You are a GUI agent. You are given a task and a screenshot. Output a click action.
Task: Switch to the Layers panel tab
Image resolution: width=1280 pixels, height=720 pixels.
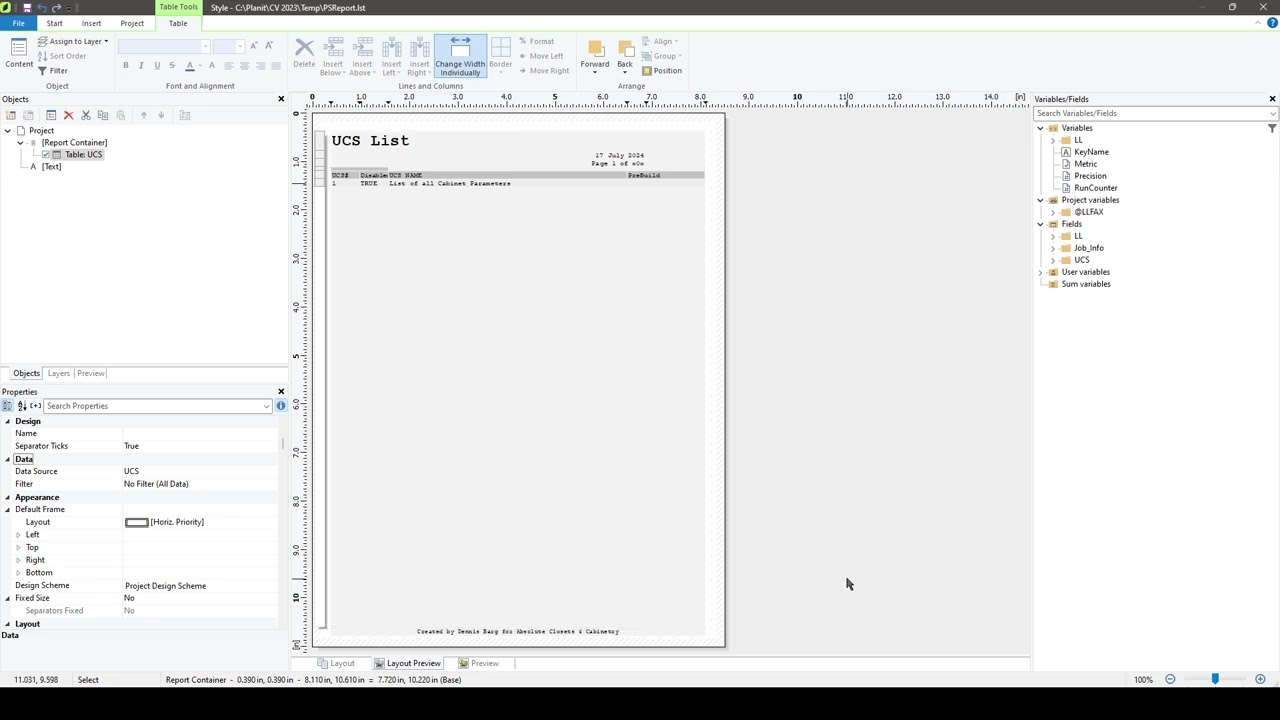pyautogui.click(x=59, y=373)
